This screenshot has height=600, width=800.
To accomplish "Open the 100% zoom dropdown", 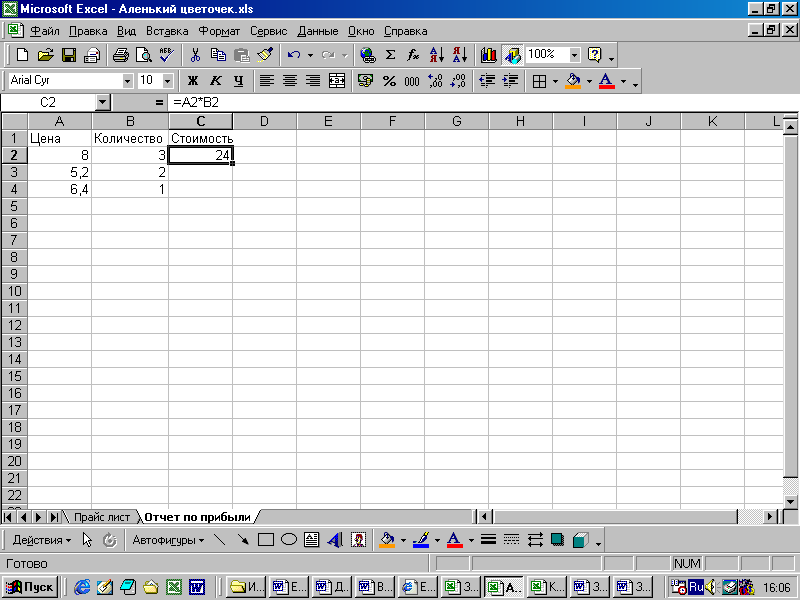I will (x=574, y=55).
